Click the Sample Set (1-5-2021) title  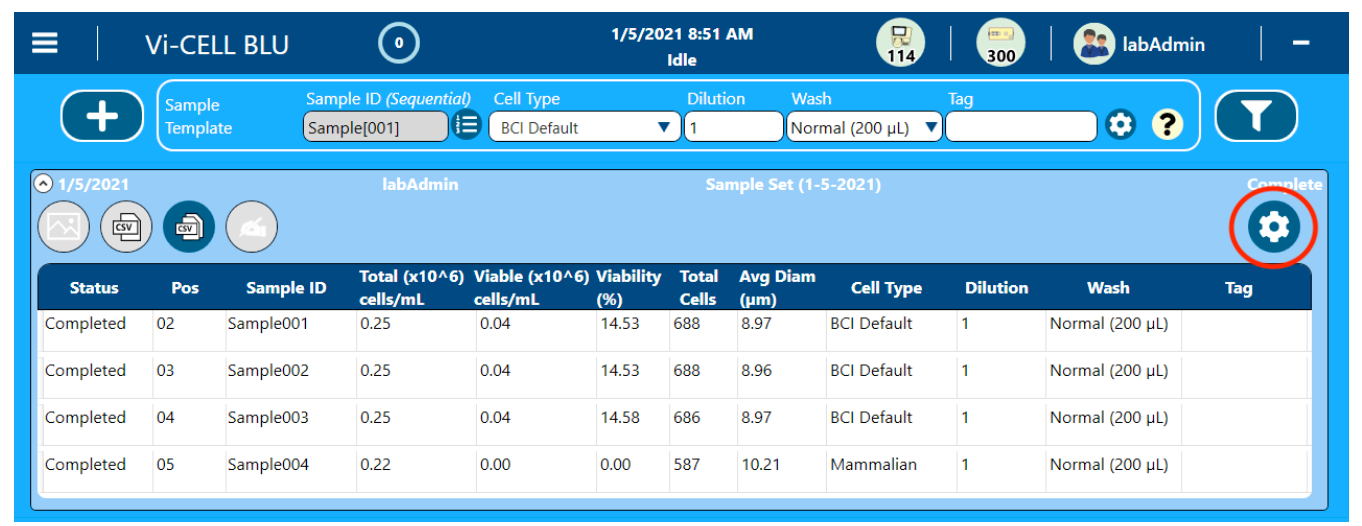pyautogui.click(x=793, y=185)
